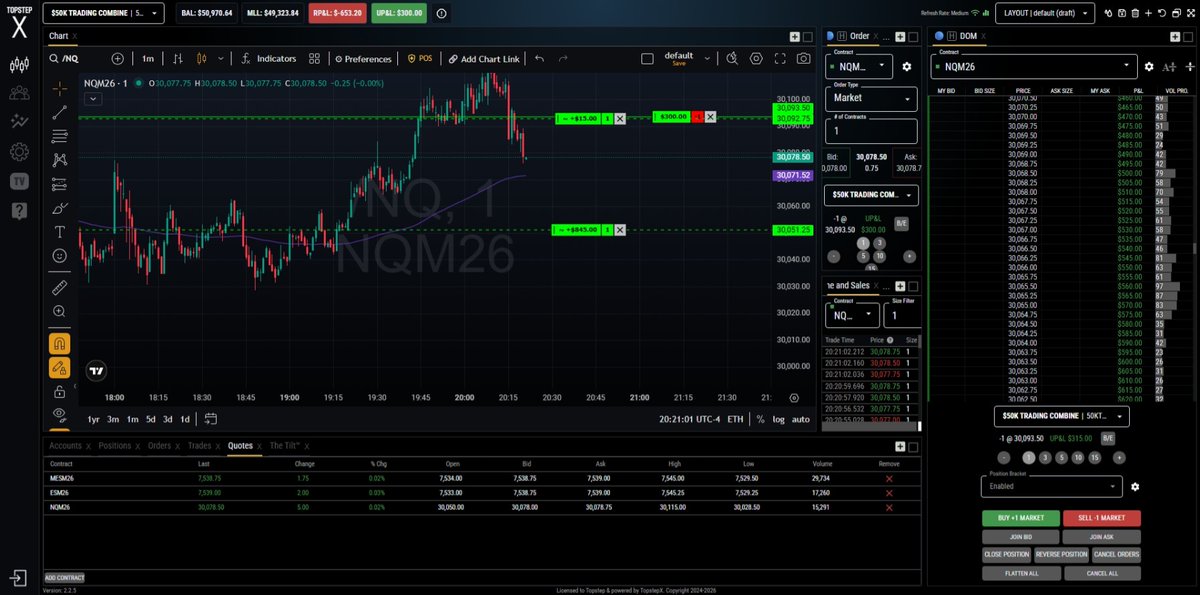Select the text tool in chart toolbar
1200x595 pixels.
pos(60,232)
